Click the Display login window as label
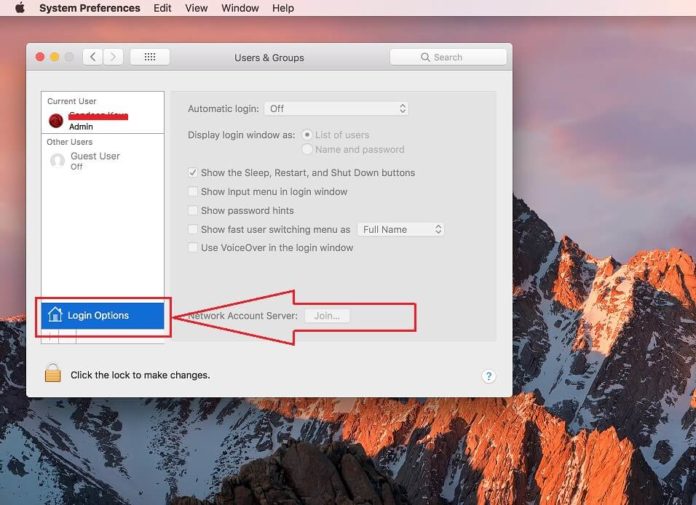696x505 pixels. click(241, 135)
